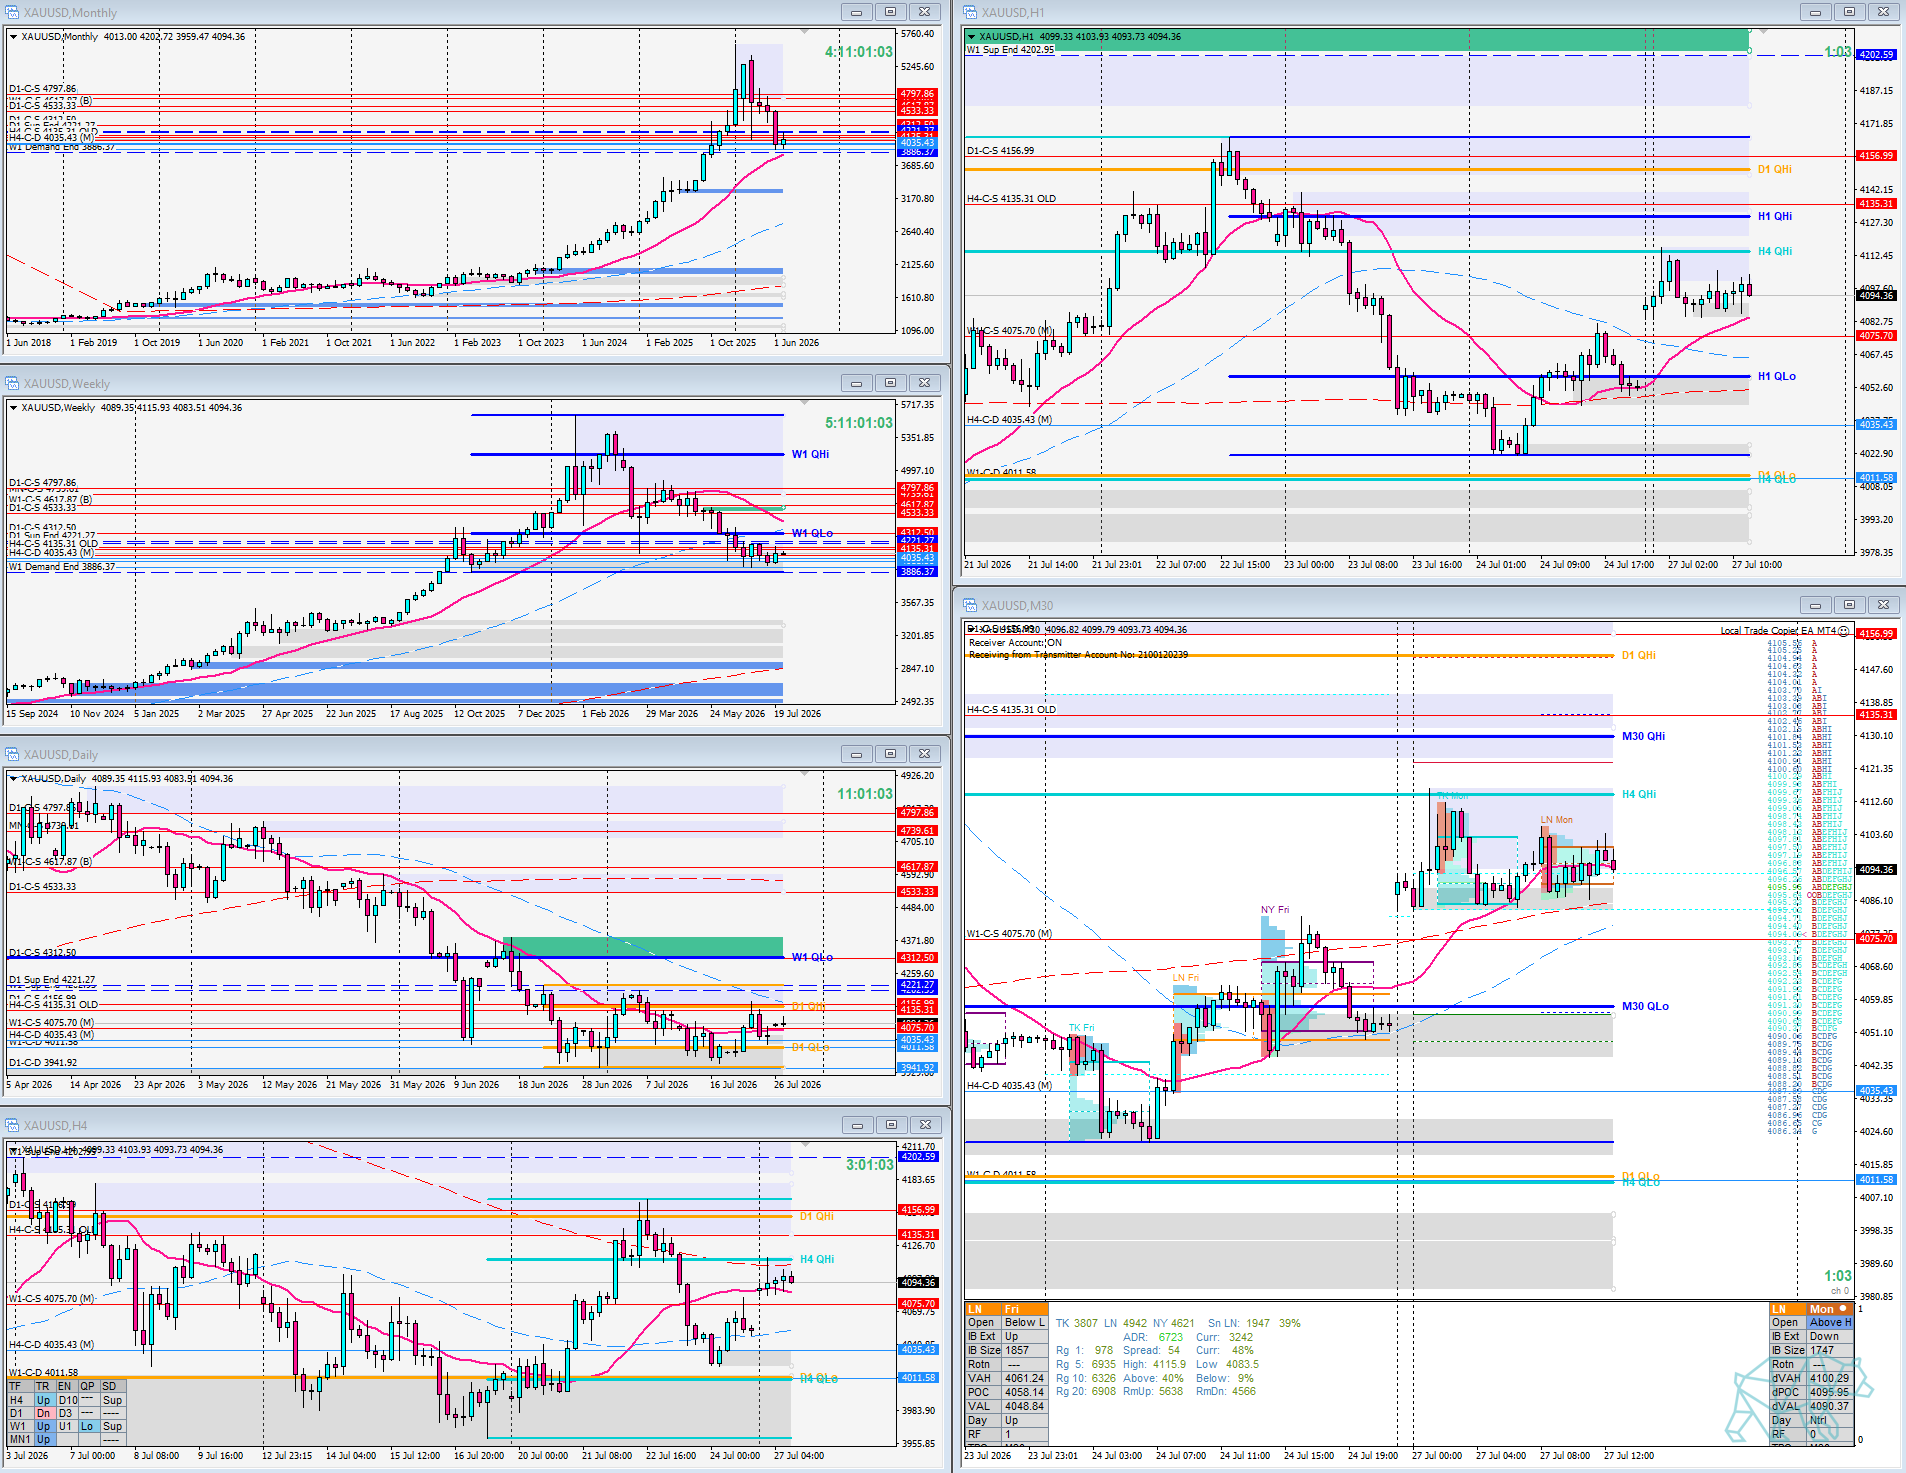Expand one-click trading triangle on H4 chart
Viewport: 1906px width, 1473px height.
pos(13,1150)
